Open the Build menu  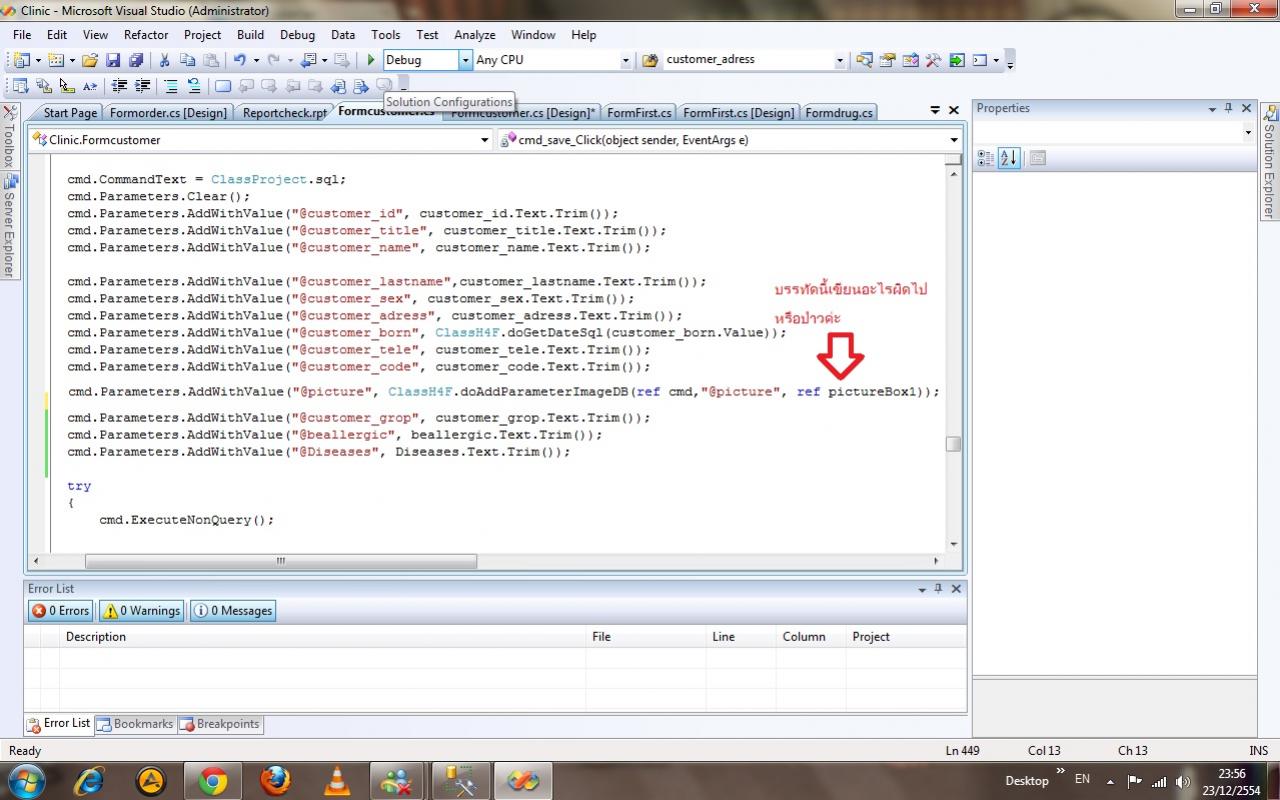251,34
